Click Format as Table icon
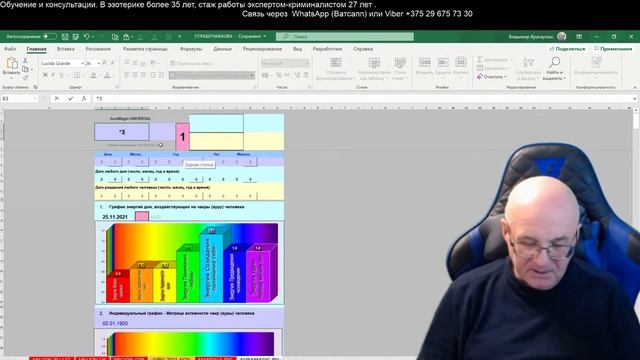 pos(374,63)
